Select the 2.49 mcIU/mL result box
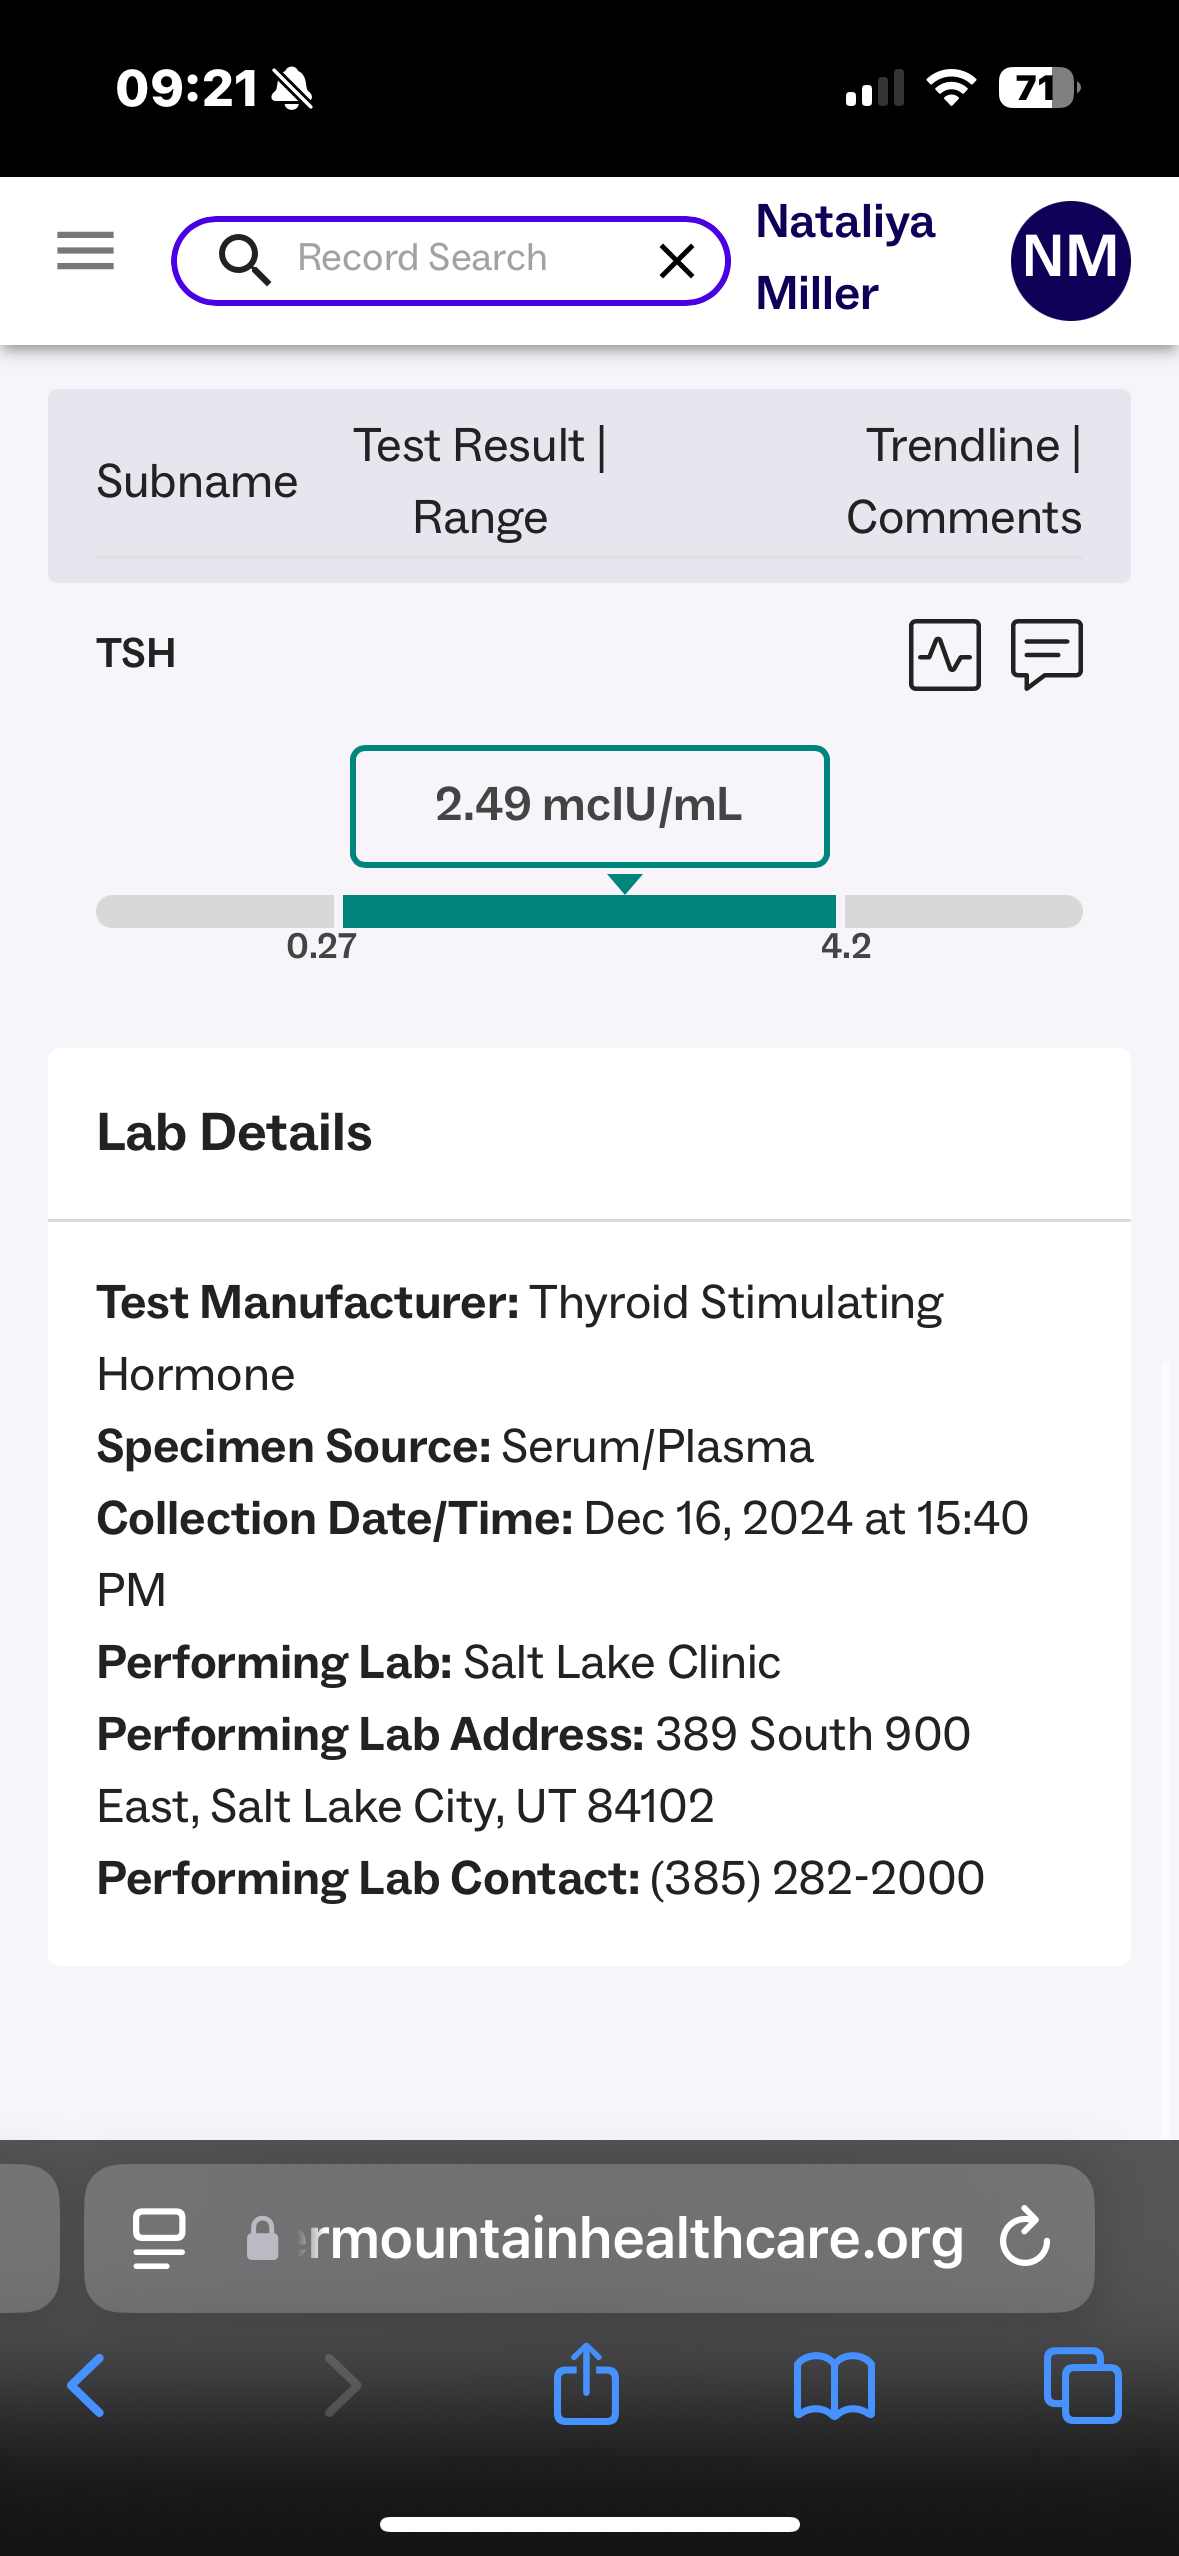Viewport: 1179px width, 2556px height. tap(589, 805)
